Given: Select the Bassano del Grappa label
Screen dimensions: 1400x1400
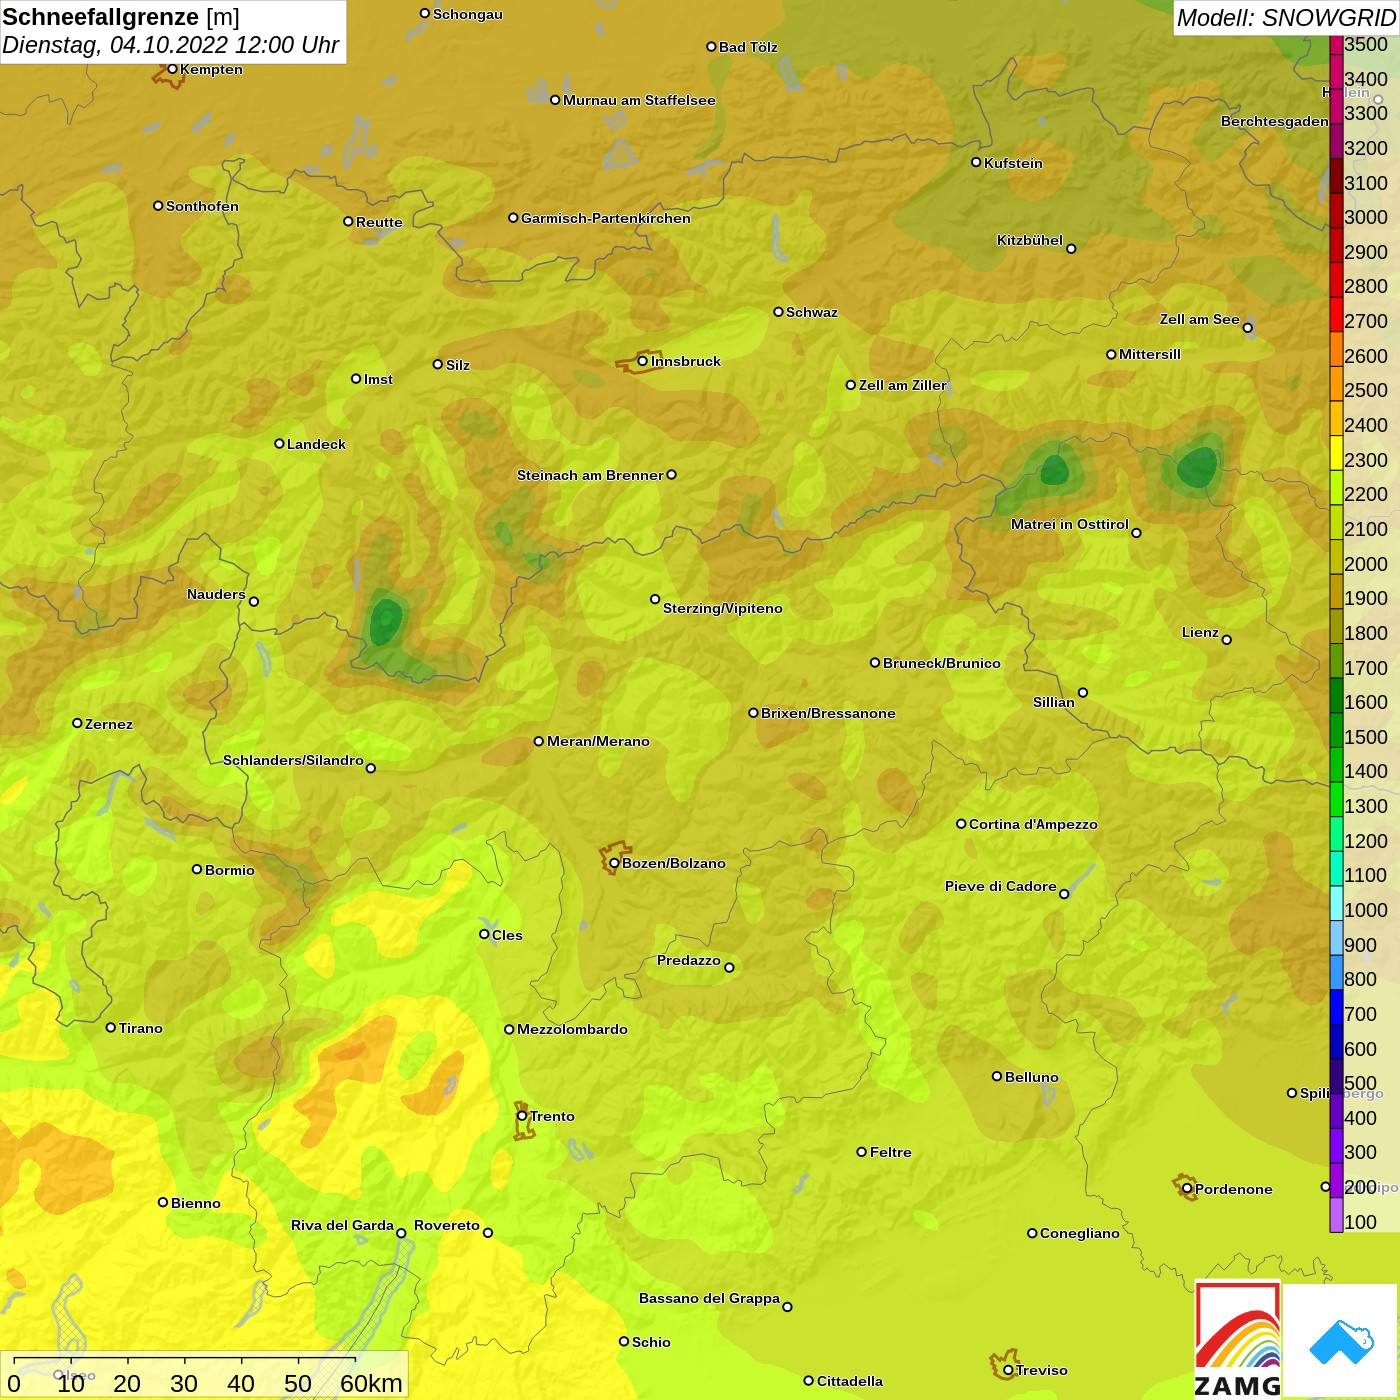Looking at the screenshot, I should [709, 1298].
